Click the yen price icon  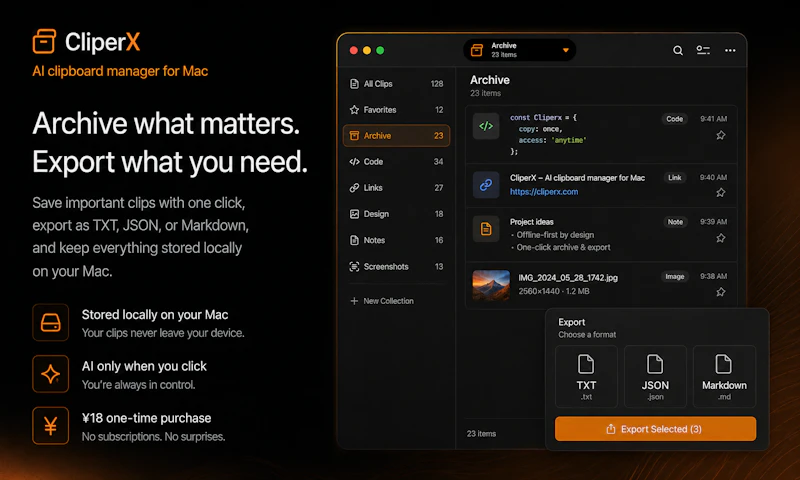point(51,425)
